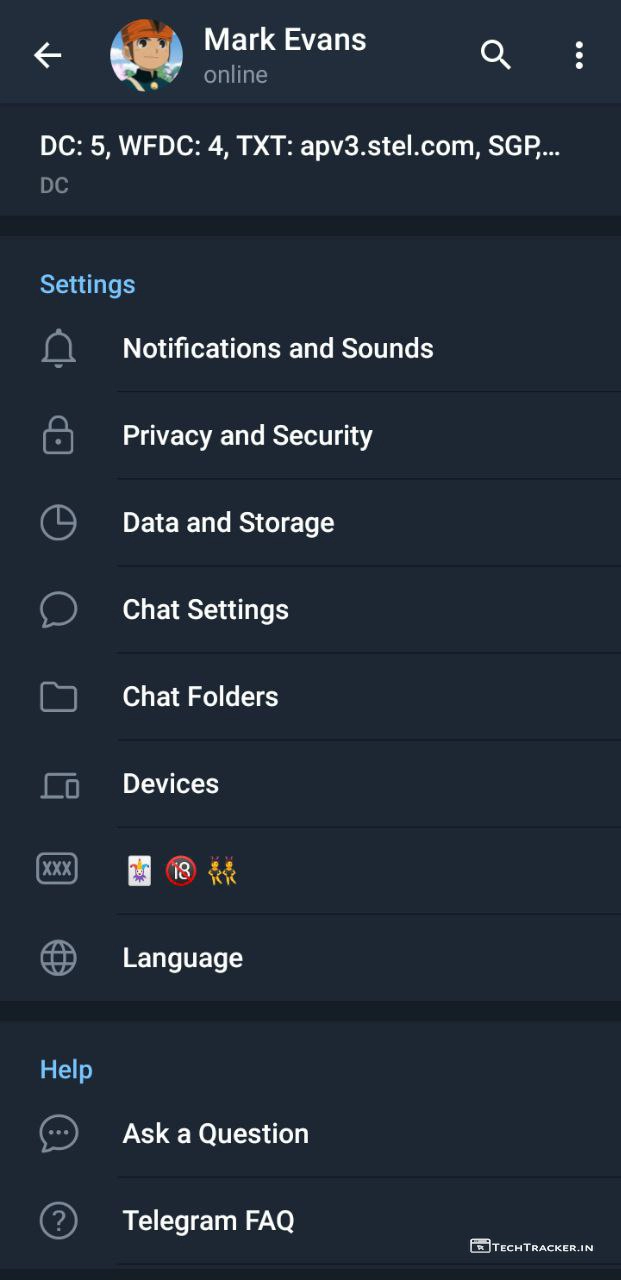621x1280 pixels.
Task: Select the emoji-labeled settings row
Action: point(180,871)
